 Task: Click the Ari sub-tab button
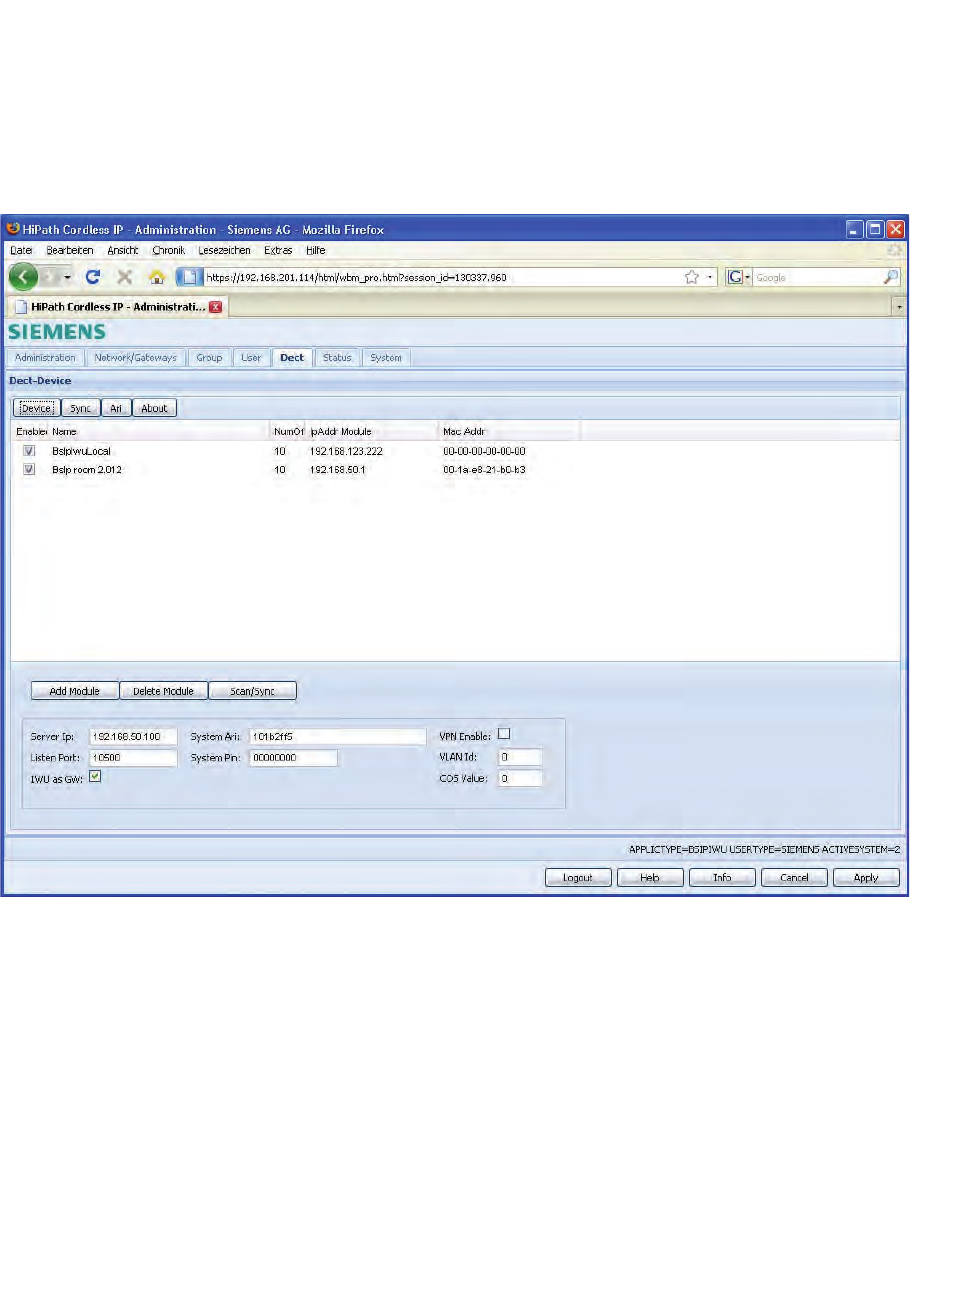coord(116,408)
